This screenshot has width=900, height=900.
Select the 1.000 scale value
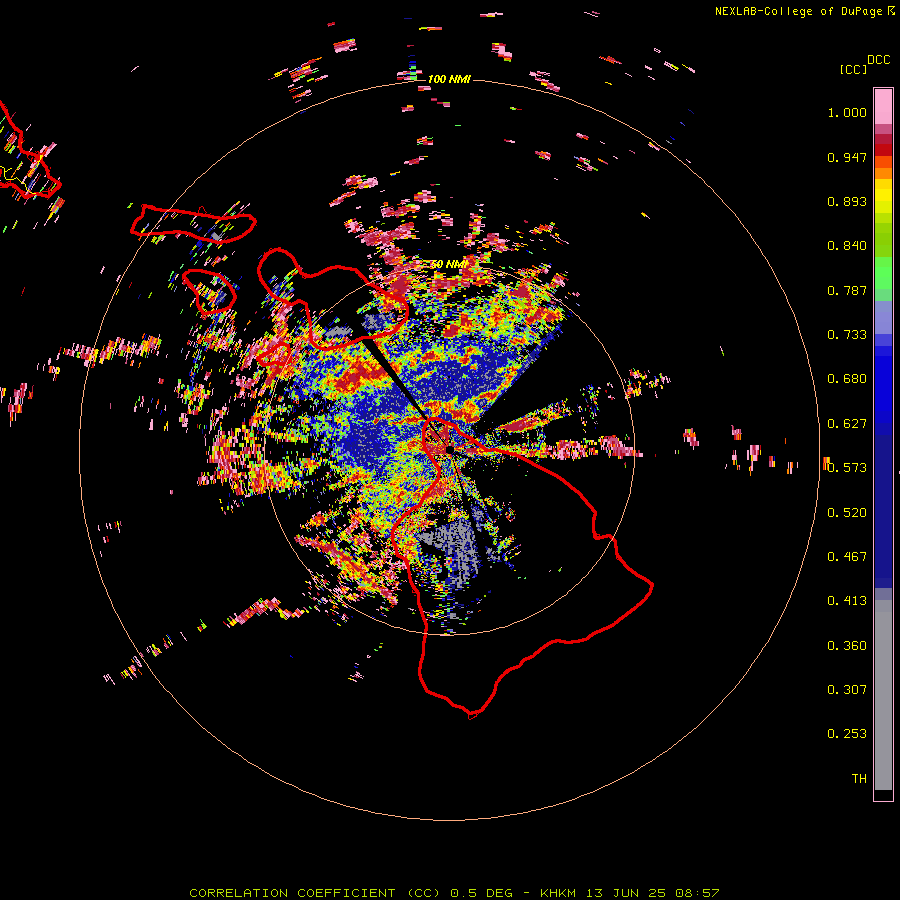tap(847, 112)
